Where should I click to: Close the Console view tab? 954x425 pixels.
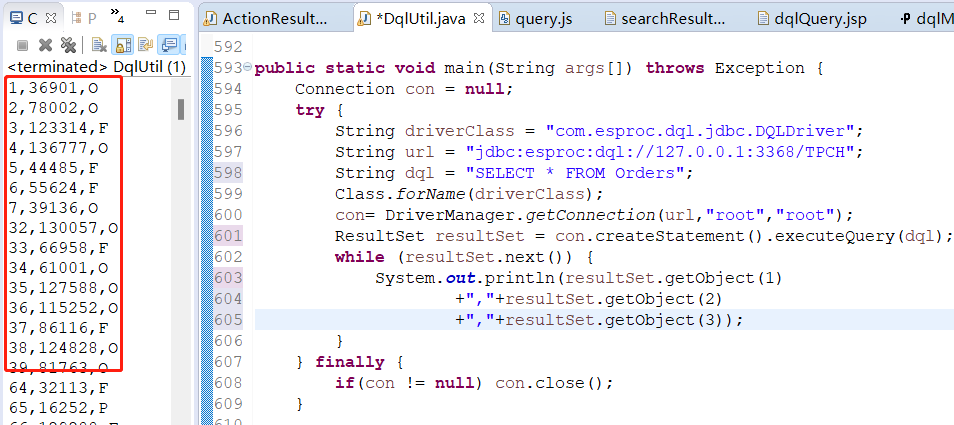(x=51, y=18)
